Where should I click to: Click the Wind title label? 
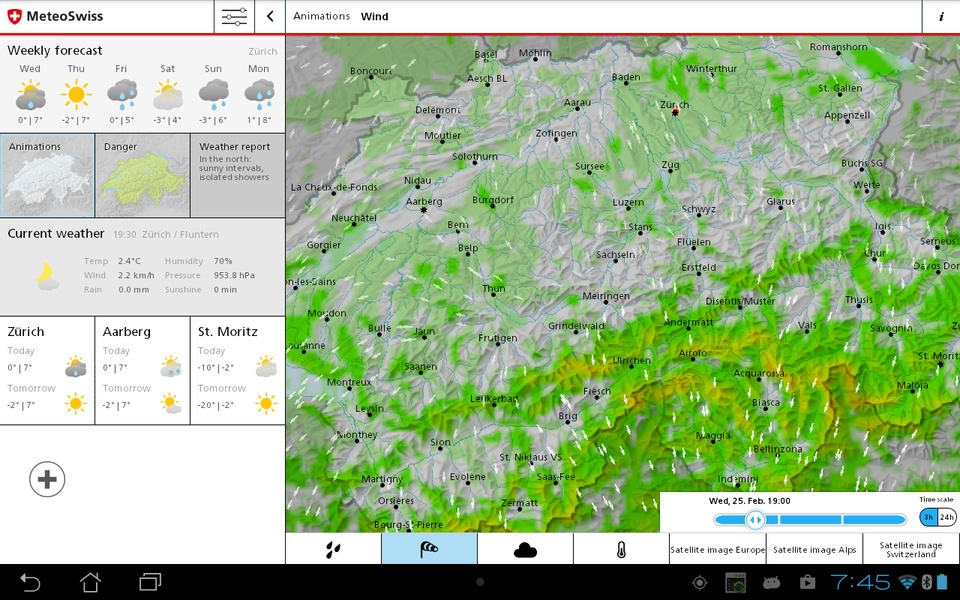(374, 17)
